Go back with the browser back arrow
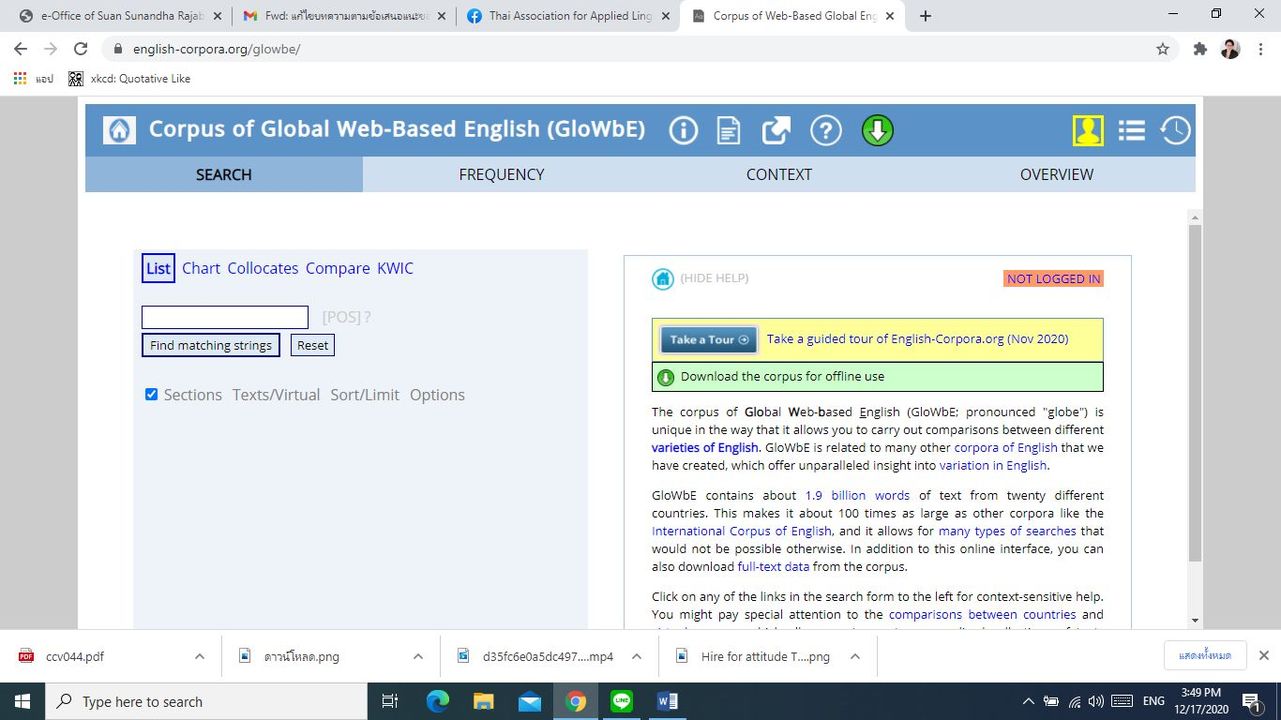This screenshot has height=720, width=1281. point(21,48)
